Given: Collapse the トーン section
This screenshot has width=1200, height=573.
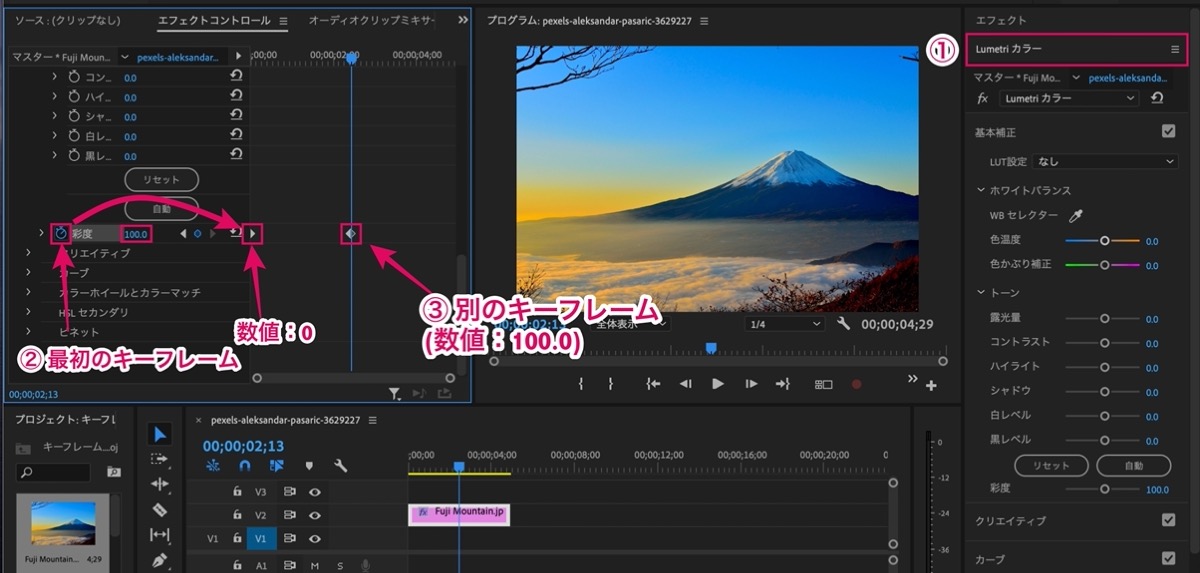Looking at the screenshot, I should tap(980, 292).
